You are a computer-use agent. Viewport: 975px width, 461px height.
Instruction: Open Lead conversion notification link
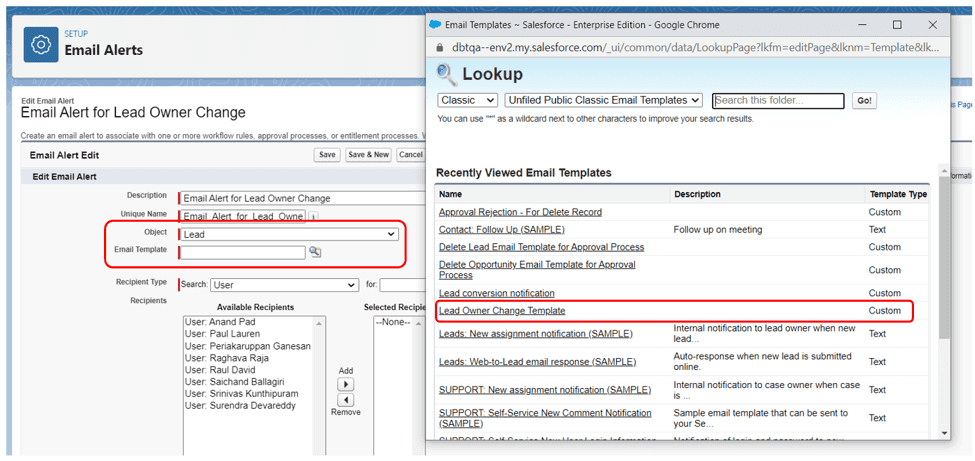tap(497, 293)
